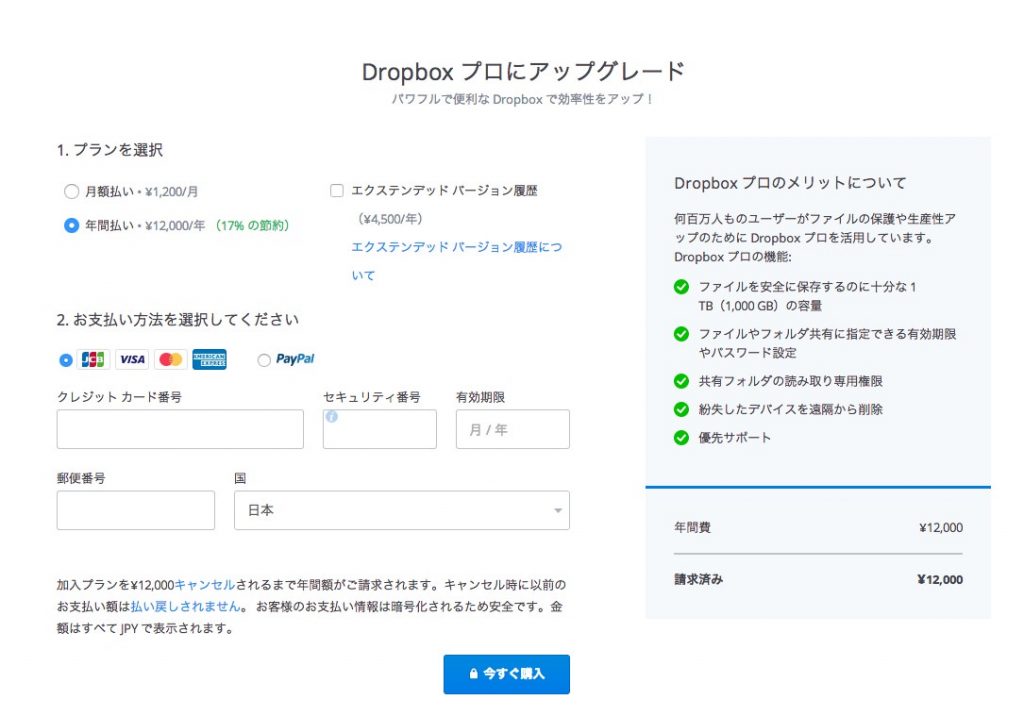
Task: Focus the セキュリティ番号 input field
Action: tap(379, 429)
